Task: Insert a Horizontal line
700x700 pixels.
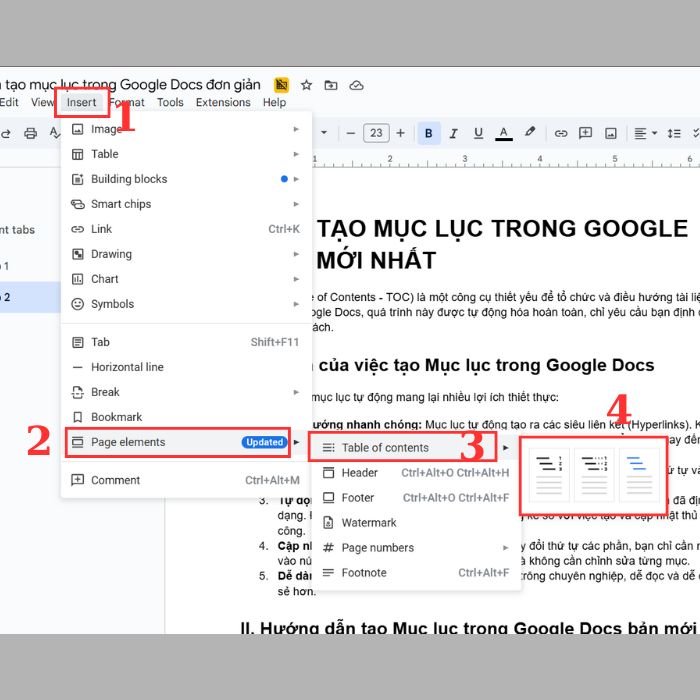Action: (x=186, y=367)
